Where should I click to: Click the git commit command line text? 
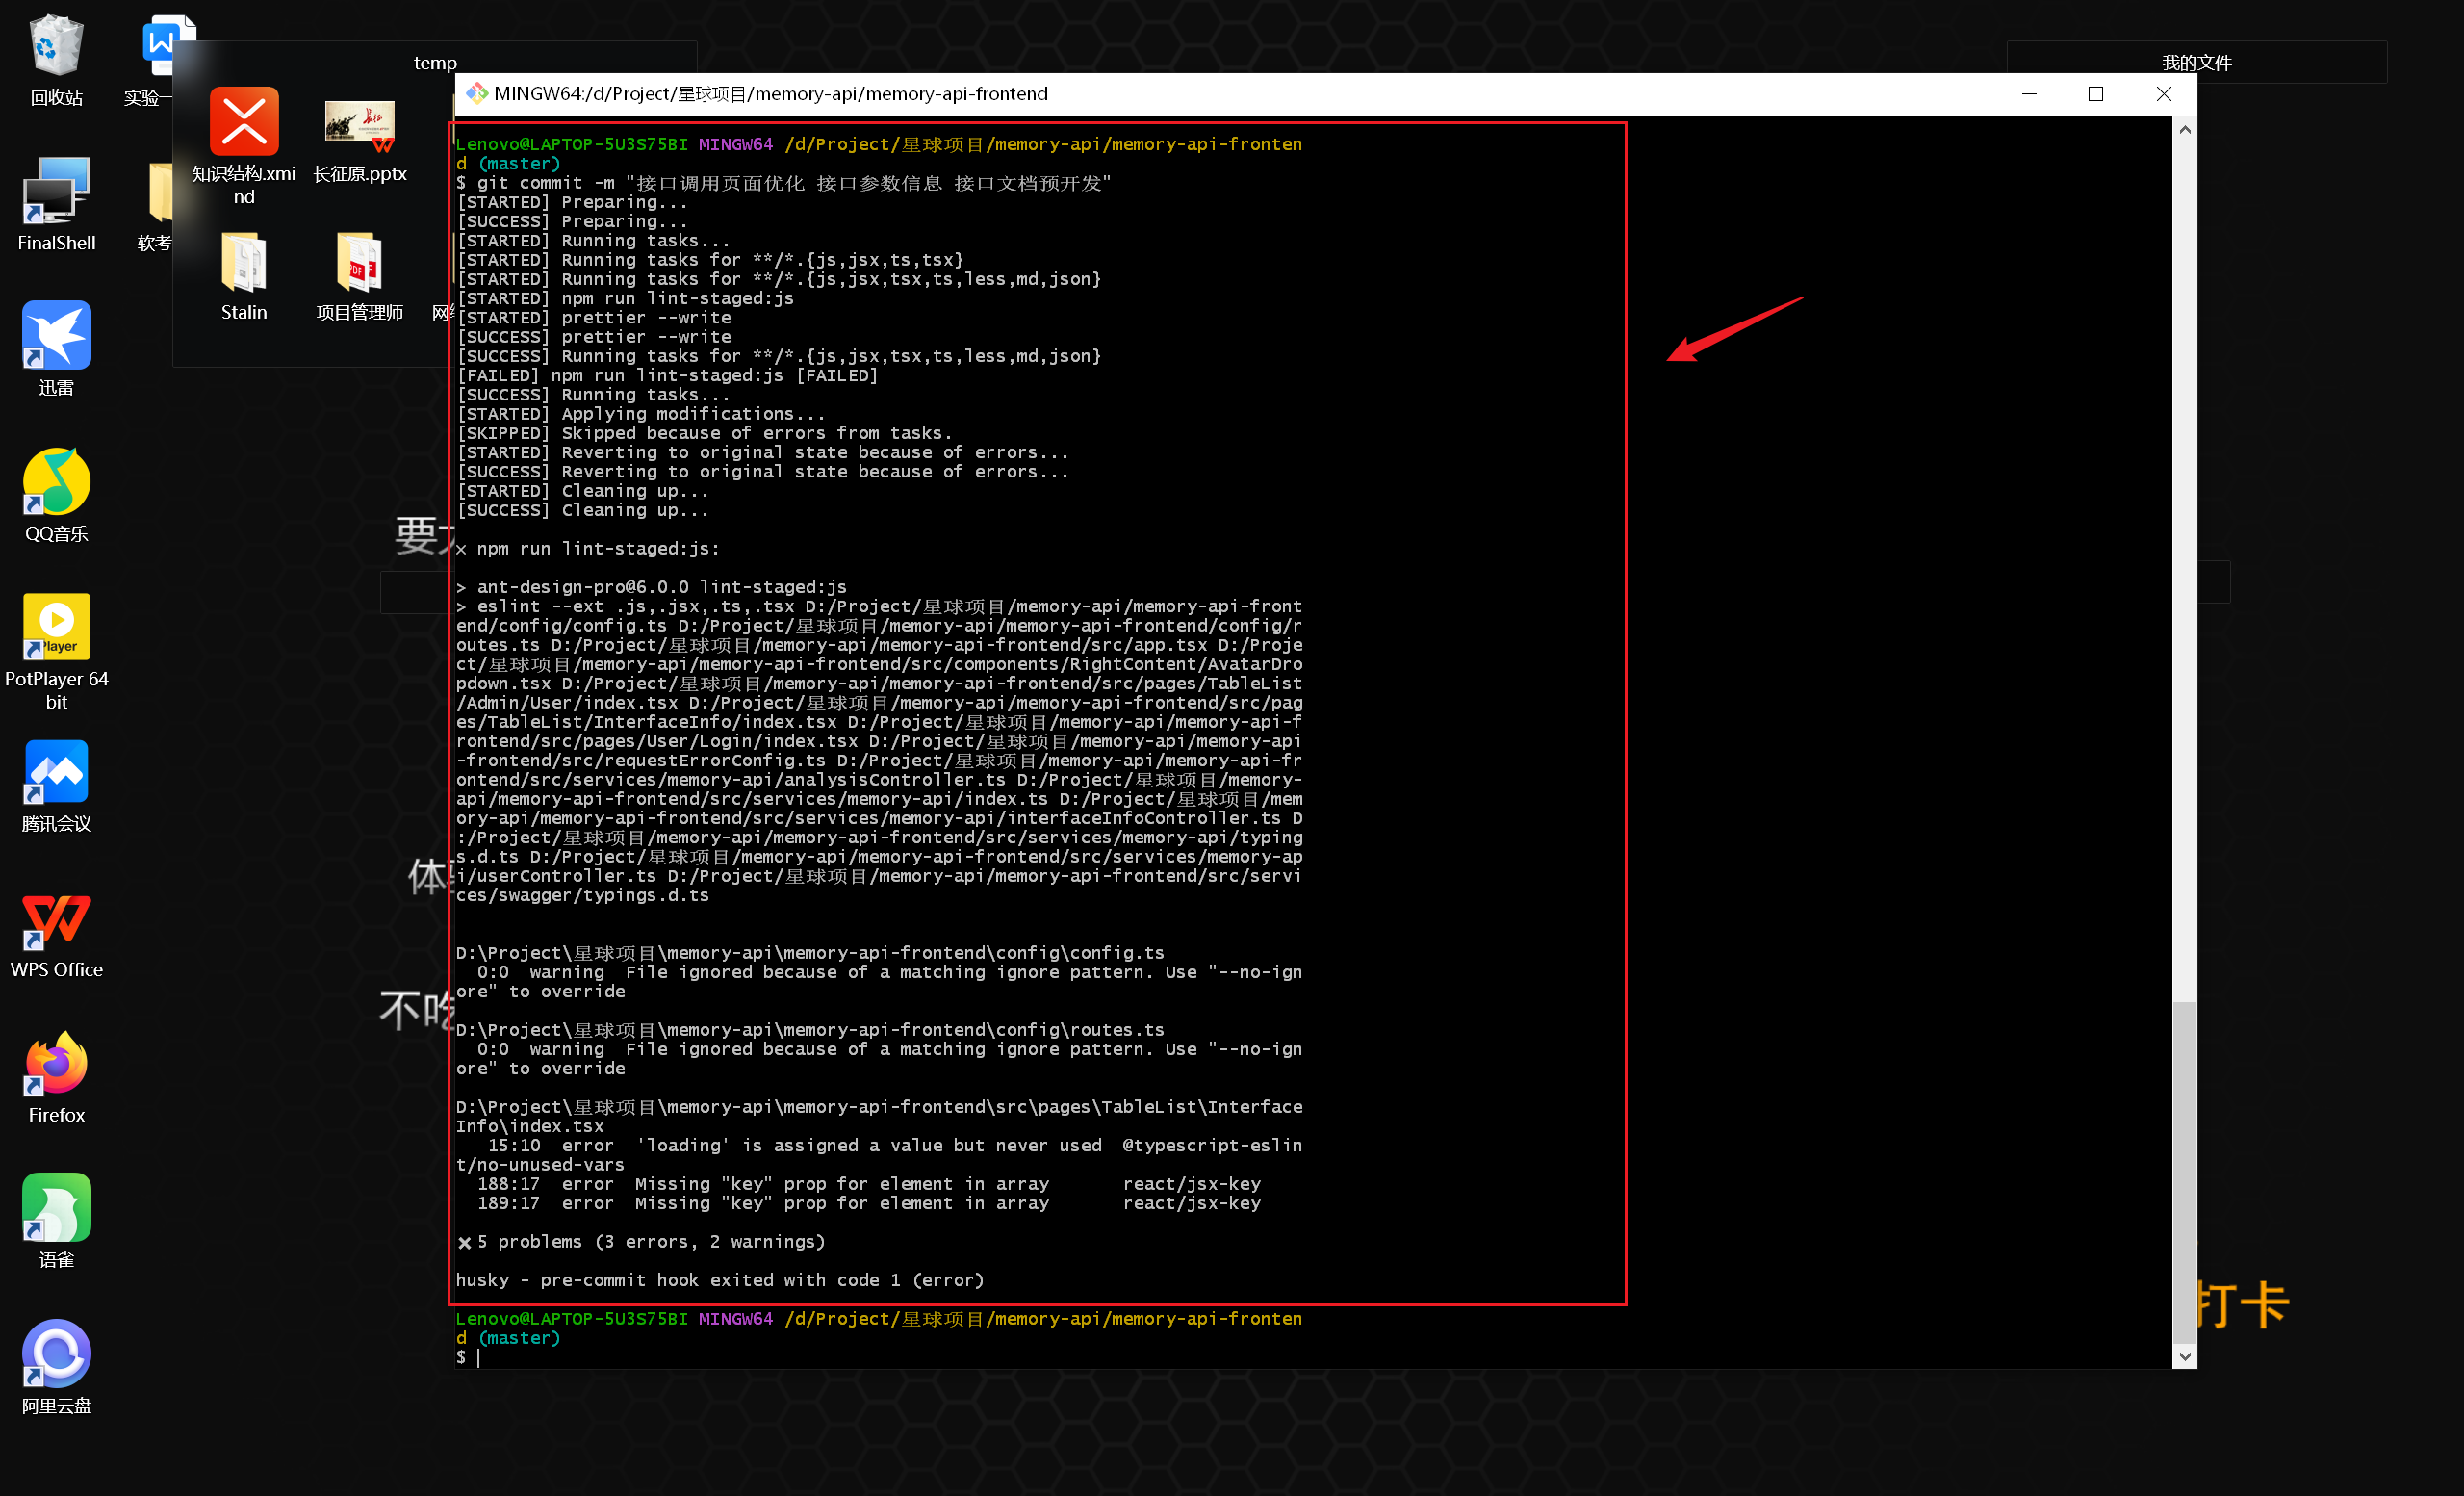[783, 183]
